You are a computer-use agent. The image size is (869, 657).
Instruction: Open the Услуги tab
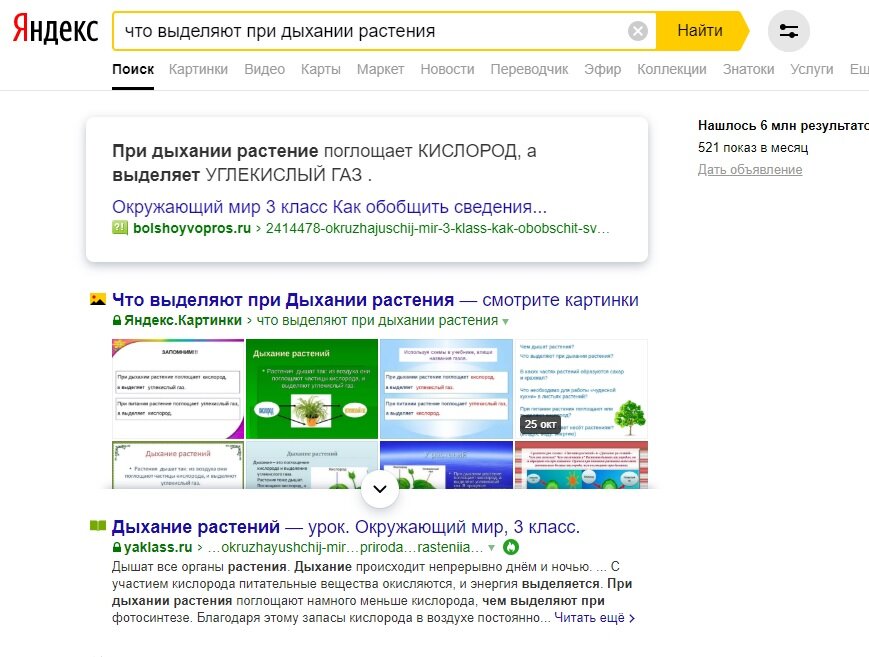(811, 69)
